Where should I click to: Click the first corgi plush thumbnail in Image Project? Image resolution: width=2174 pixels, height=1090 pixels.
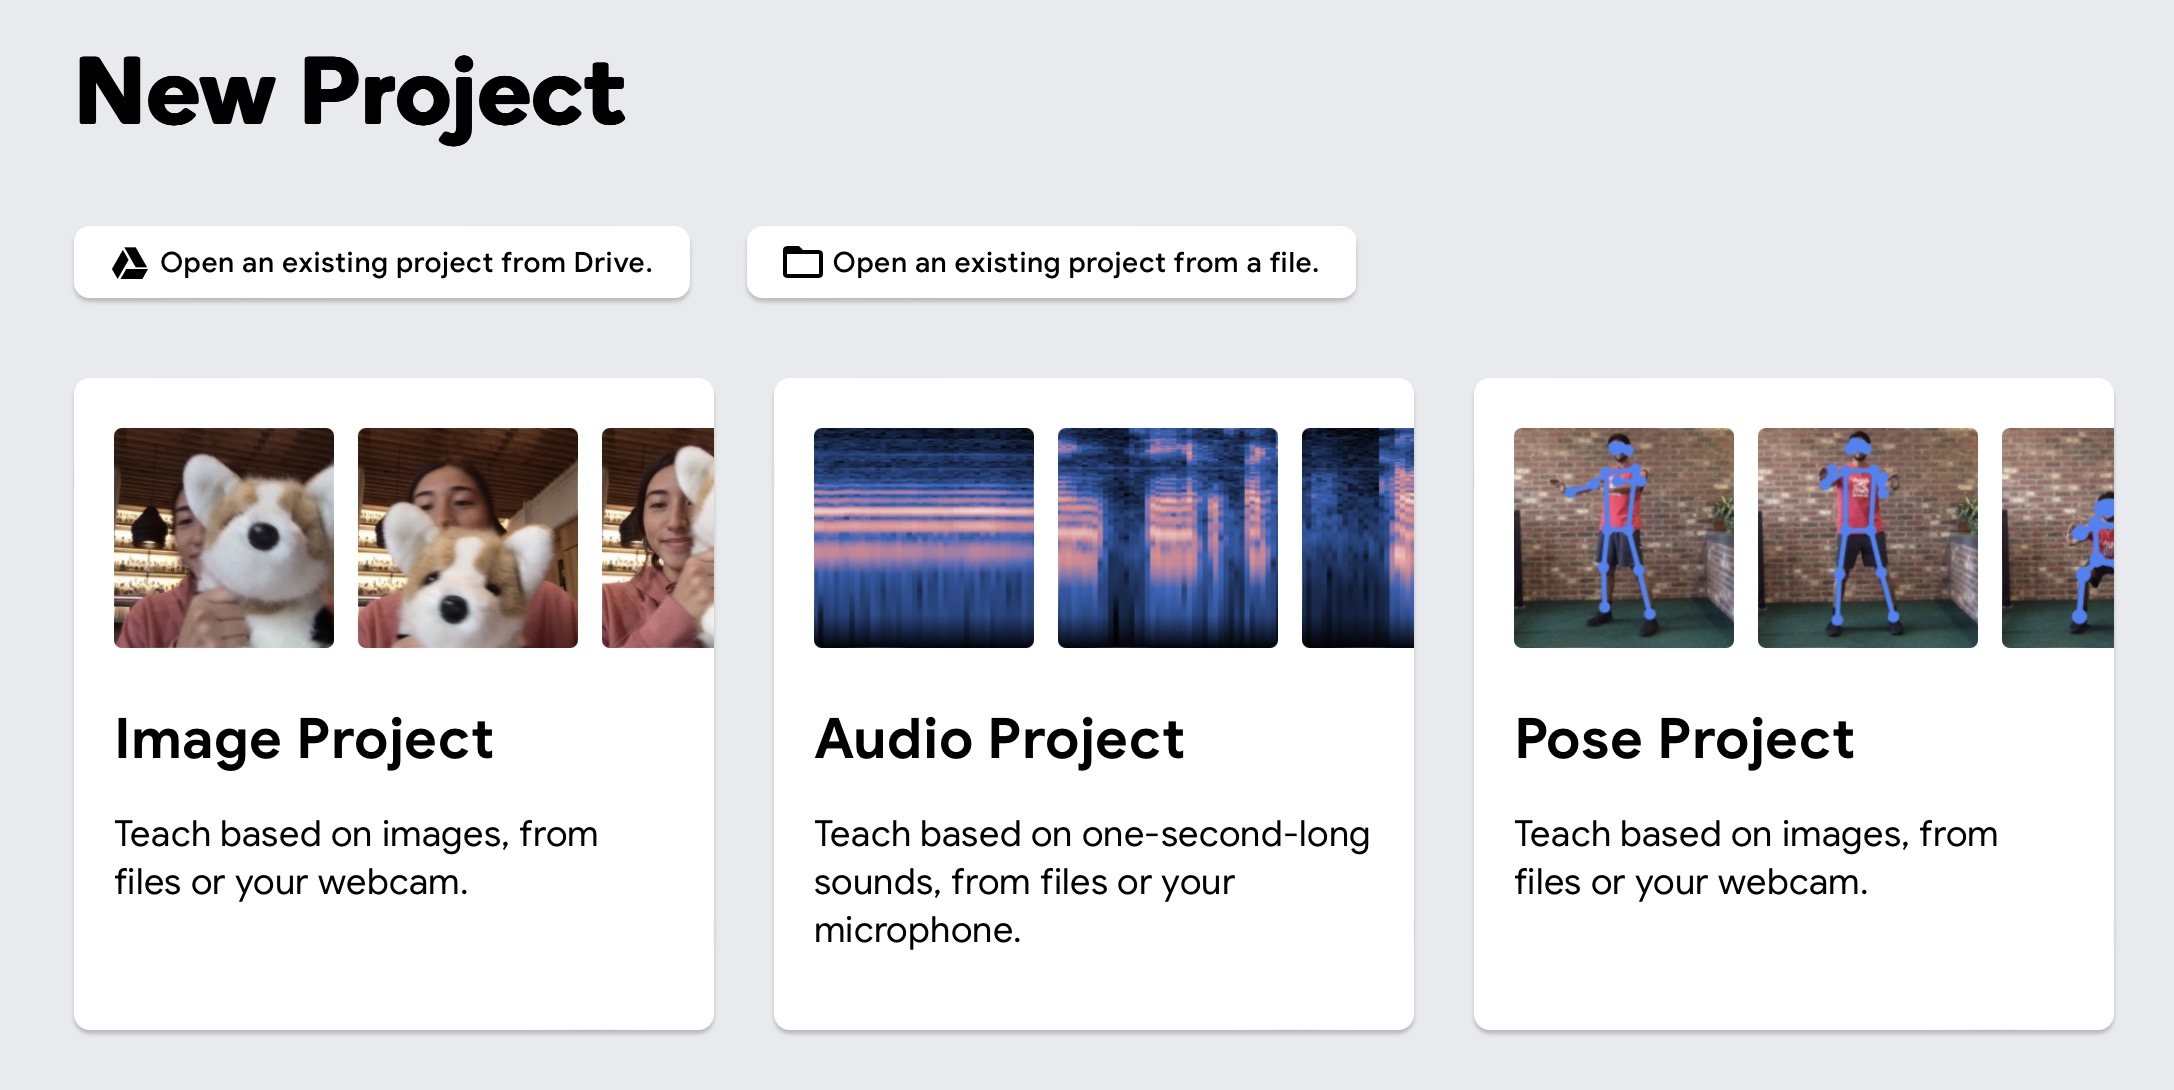224,539
